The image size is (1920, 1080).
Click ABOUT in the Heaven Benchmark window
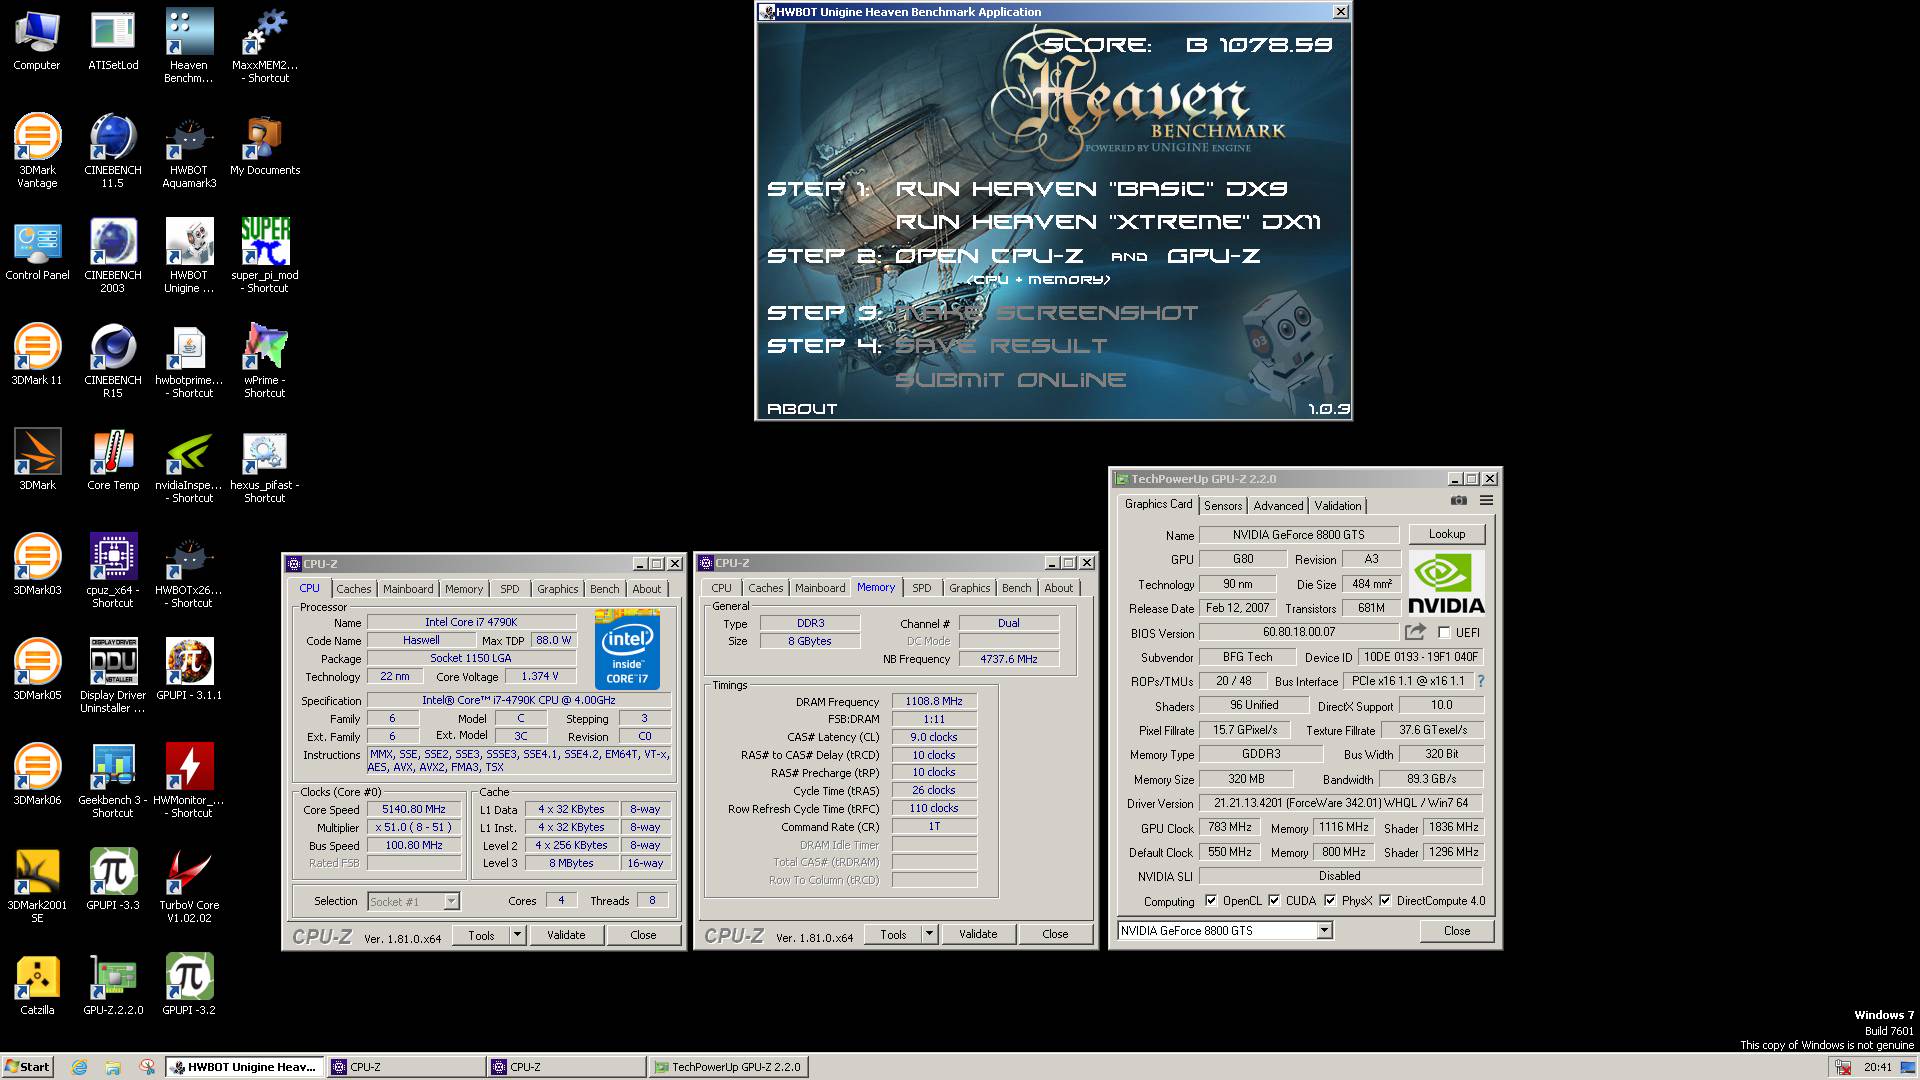tap(802, 409)
